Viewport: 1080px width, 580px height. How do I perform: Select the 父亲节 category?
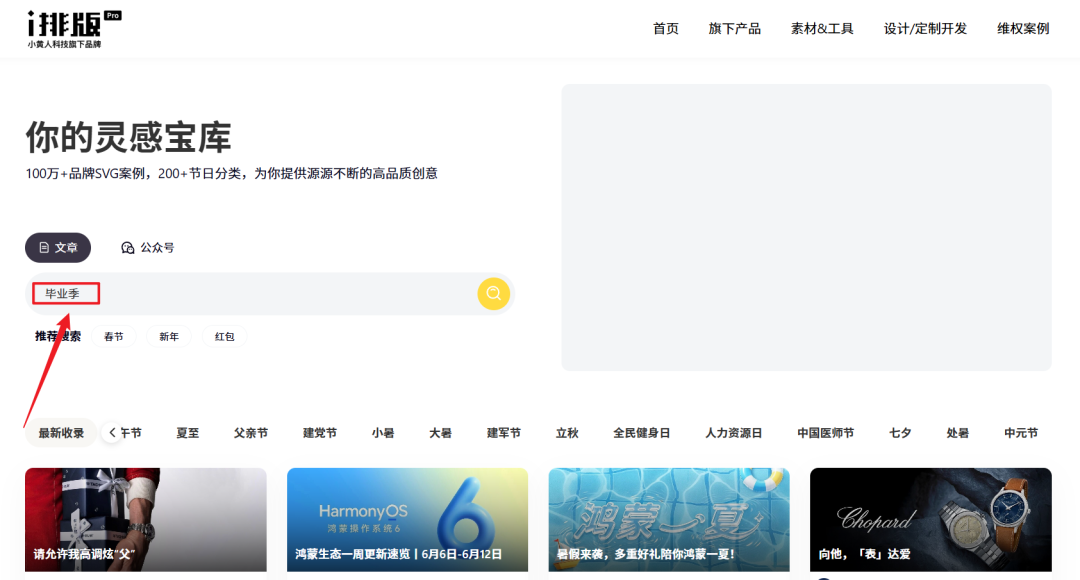(x=250, y=433)
